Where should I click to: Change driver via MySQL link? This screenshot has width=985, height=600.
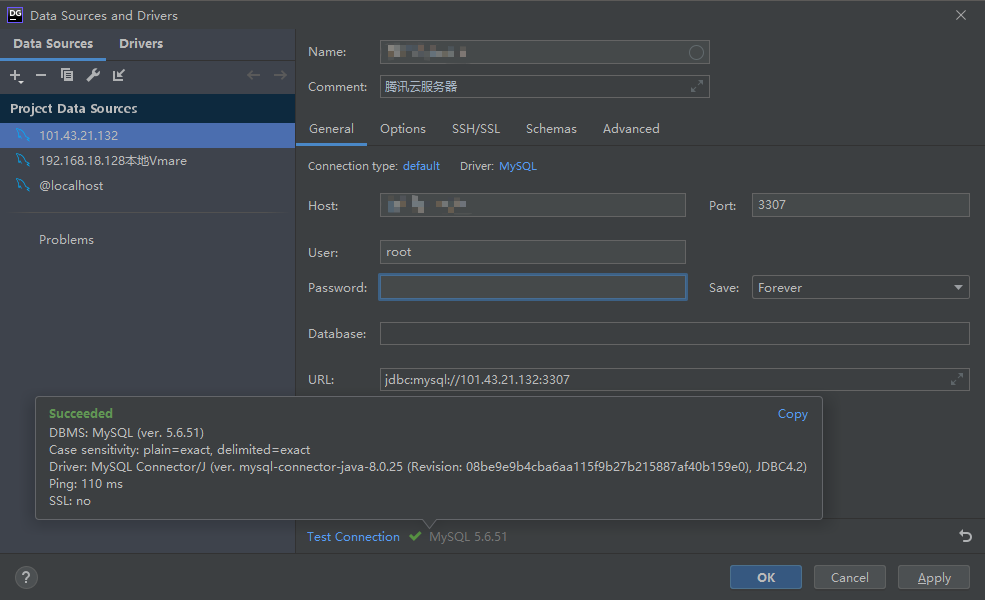tap(518, 166)
